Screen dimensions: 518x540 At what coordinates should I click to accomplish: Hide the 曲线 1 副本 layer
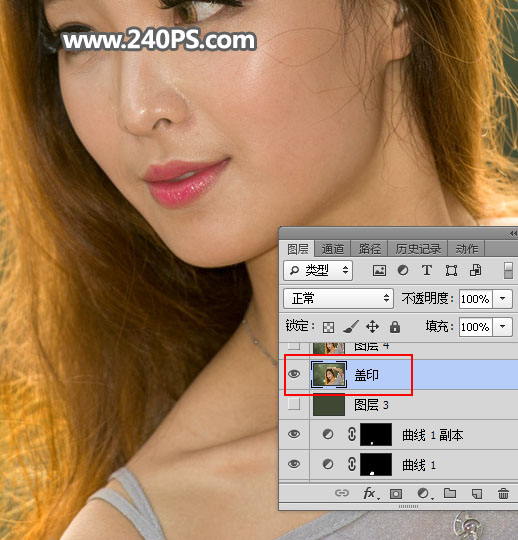coord(294,434)
